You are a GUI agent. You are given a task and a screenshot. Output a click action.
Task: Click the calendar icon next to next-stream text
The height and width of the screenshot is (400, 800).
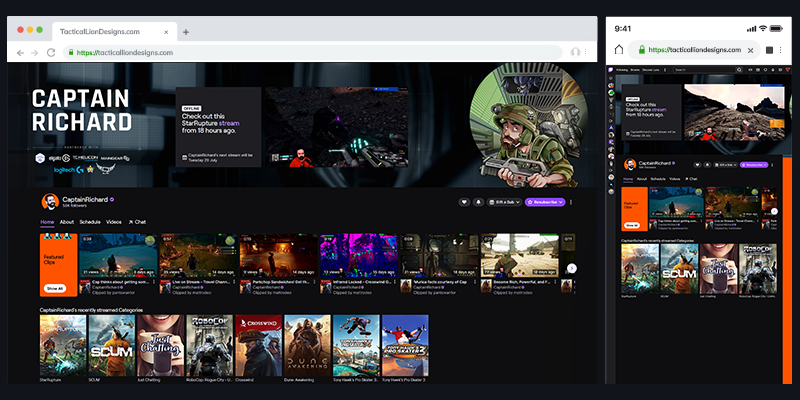tap(184, 157)
